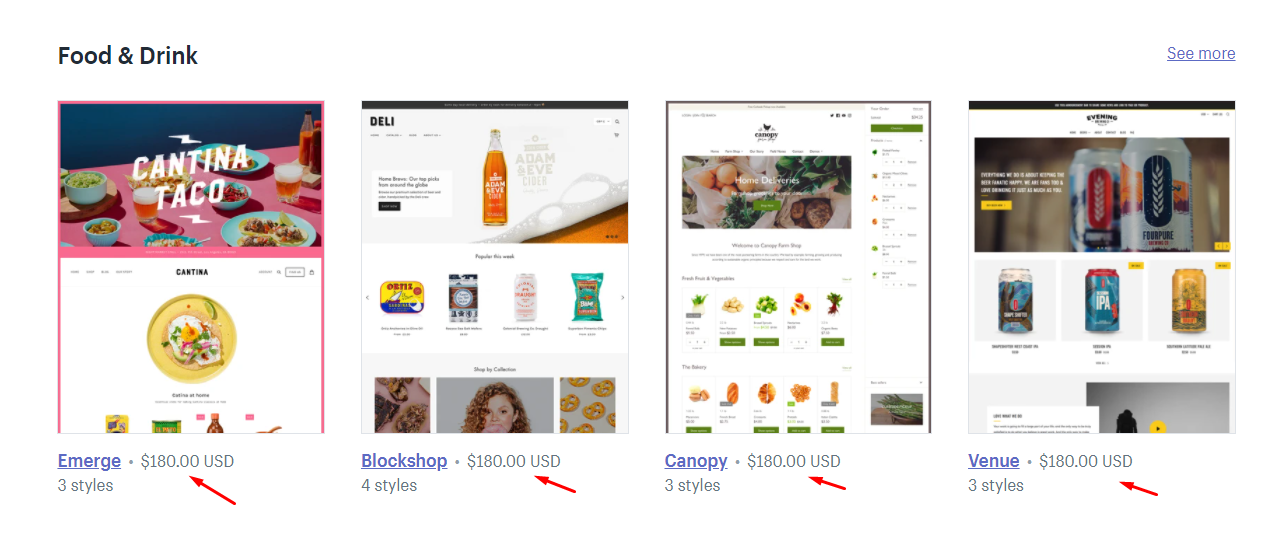Viewport: 1276px width, 545px height.
Task: Click the Canopy Home Deliveries hero image
Action: [767, 192]
